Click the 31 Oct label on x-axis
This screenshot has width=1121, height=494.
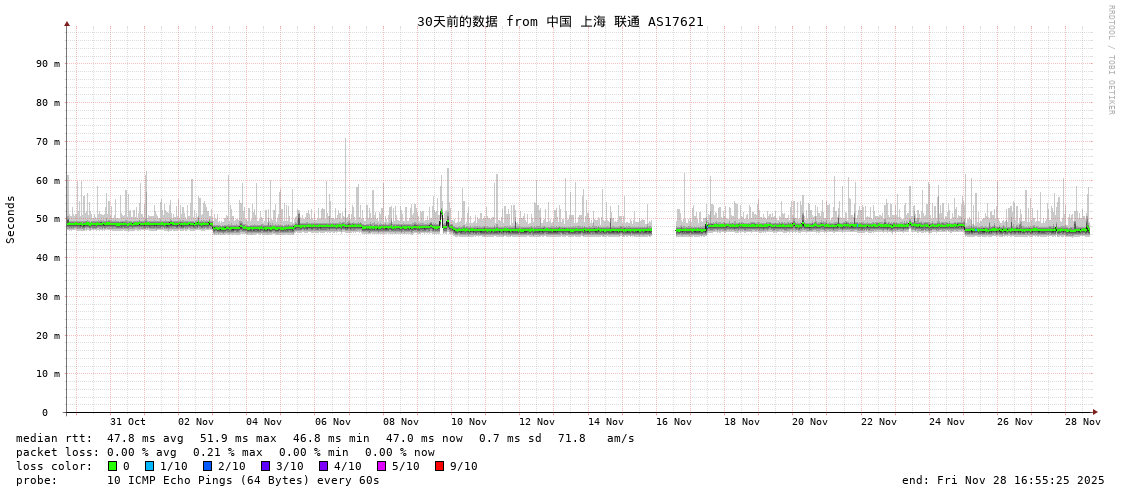(x=128, y=422)
